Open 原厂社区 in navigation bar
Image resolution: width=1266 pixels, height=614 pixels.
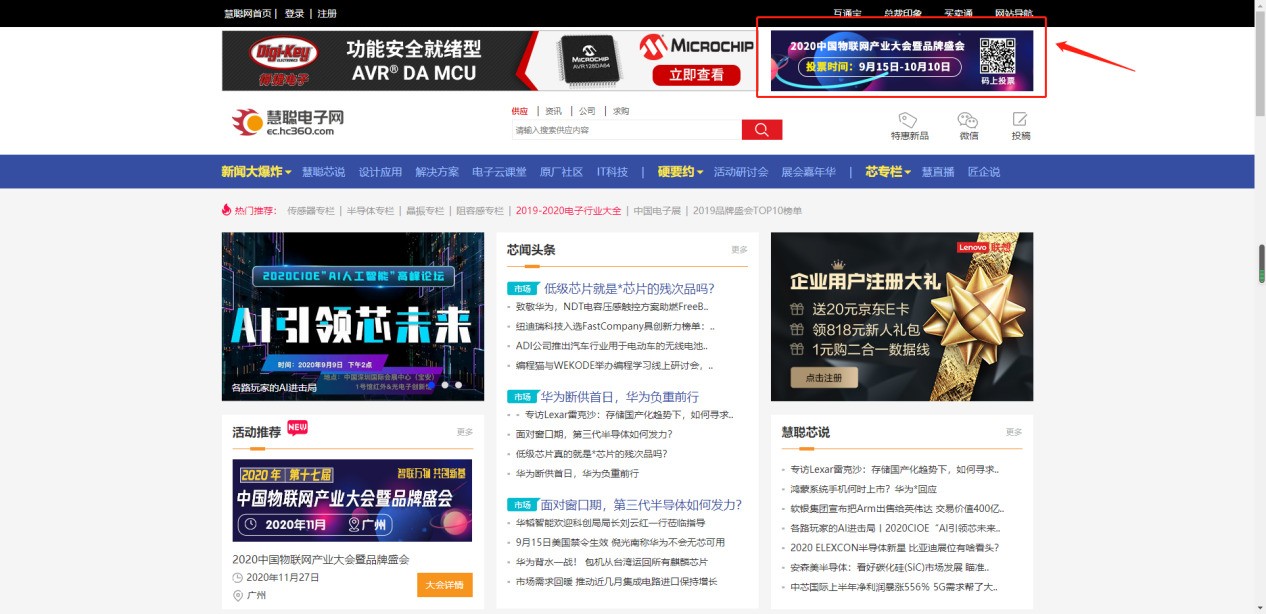[561, 172]
